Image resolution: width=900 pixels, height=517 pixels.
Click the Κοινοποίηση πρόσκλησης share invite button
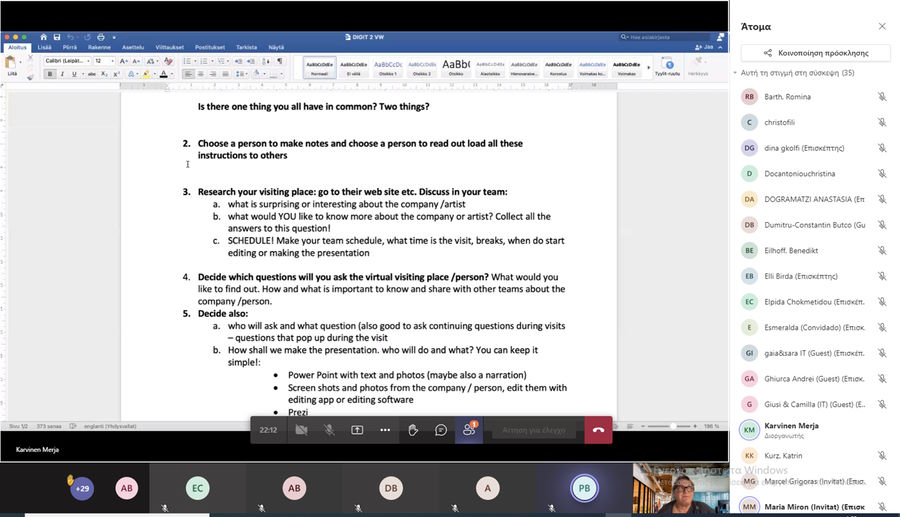click(x=815, y=53)
